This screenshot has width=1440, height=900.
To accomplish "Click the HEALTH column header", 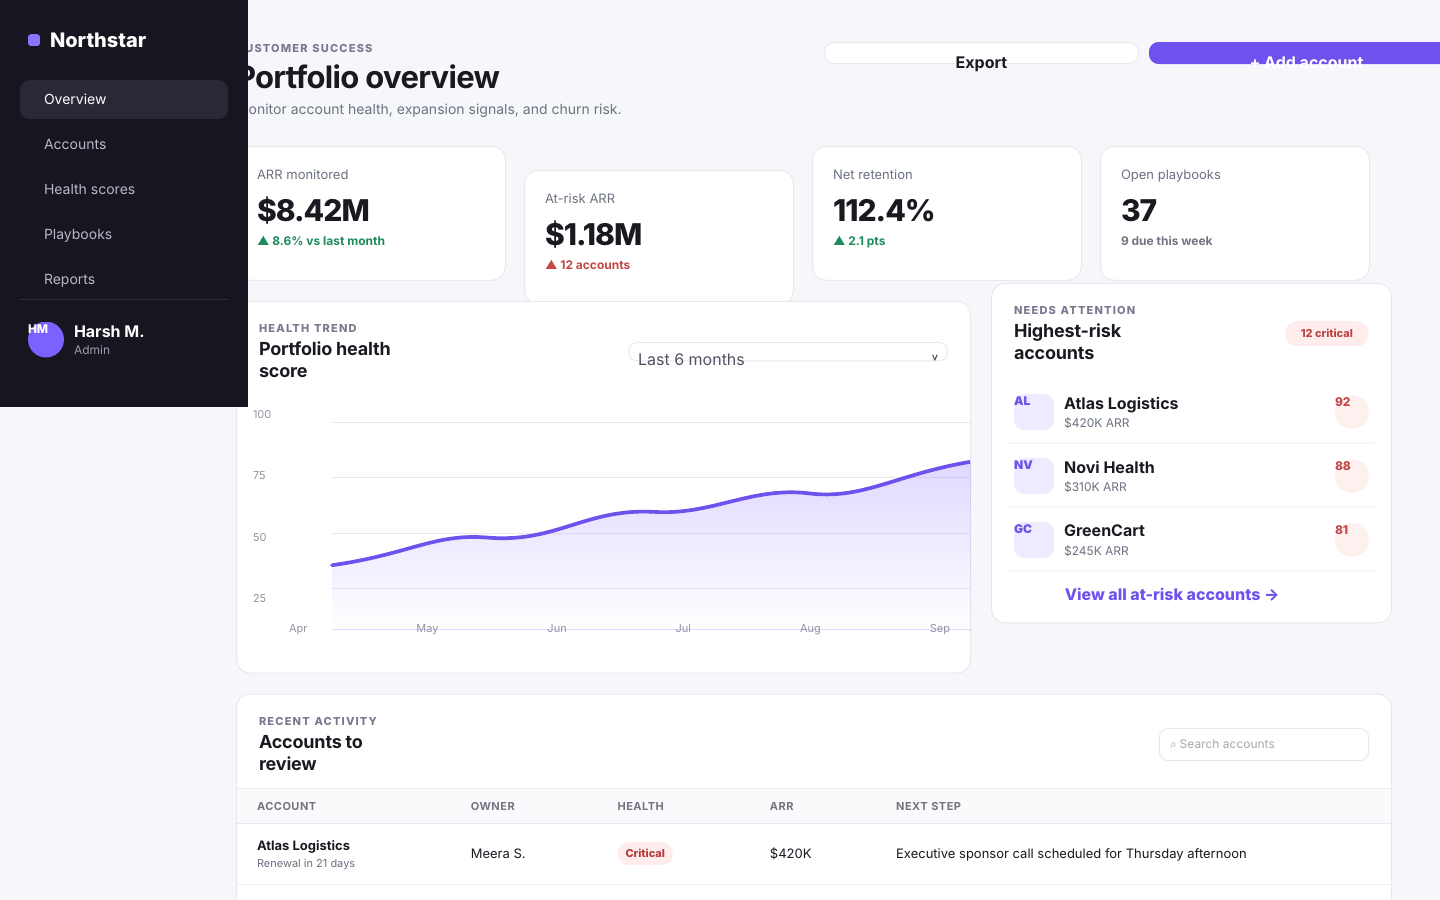I will click(640, 806).
